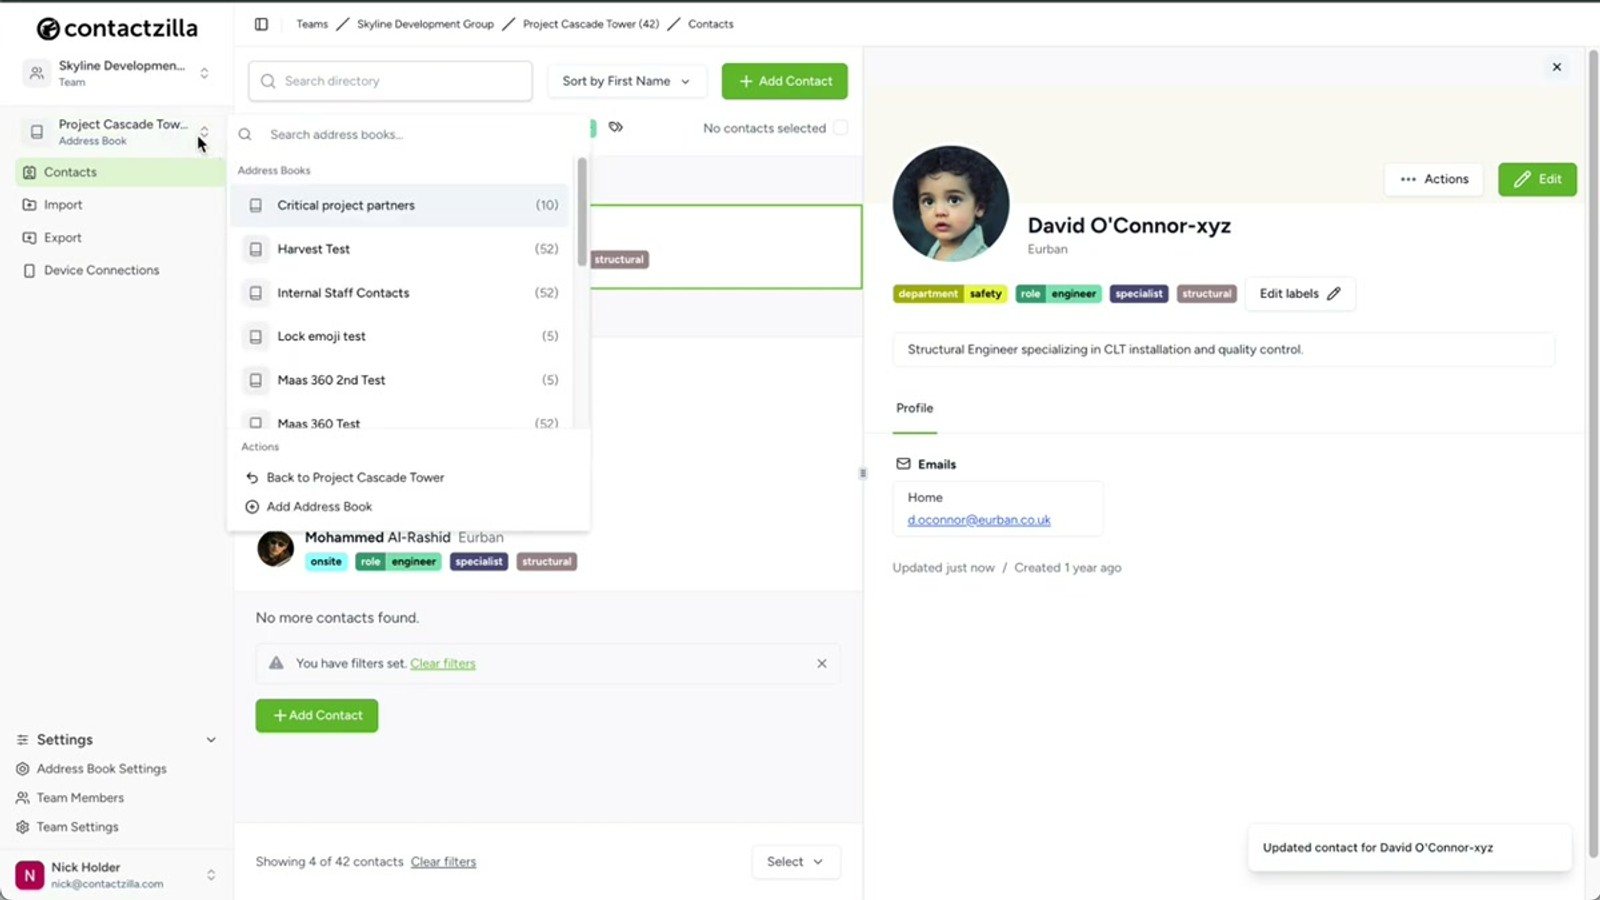Image resolution: width=1600 pixels, height=900 pixels.
Task: Click the Project Cascade Tower address book icon
Action: [x=37, y=132]
